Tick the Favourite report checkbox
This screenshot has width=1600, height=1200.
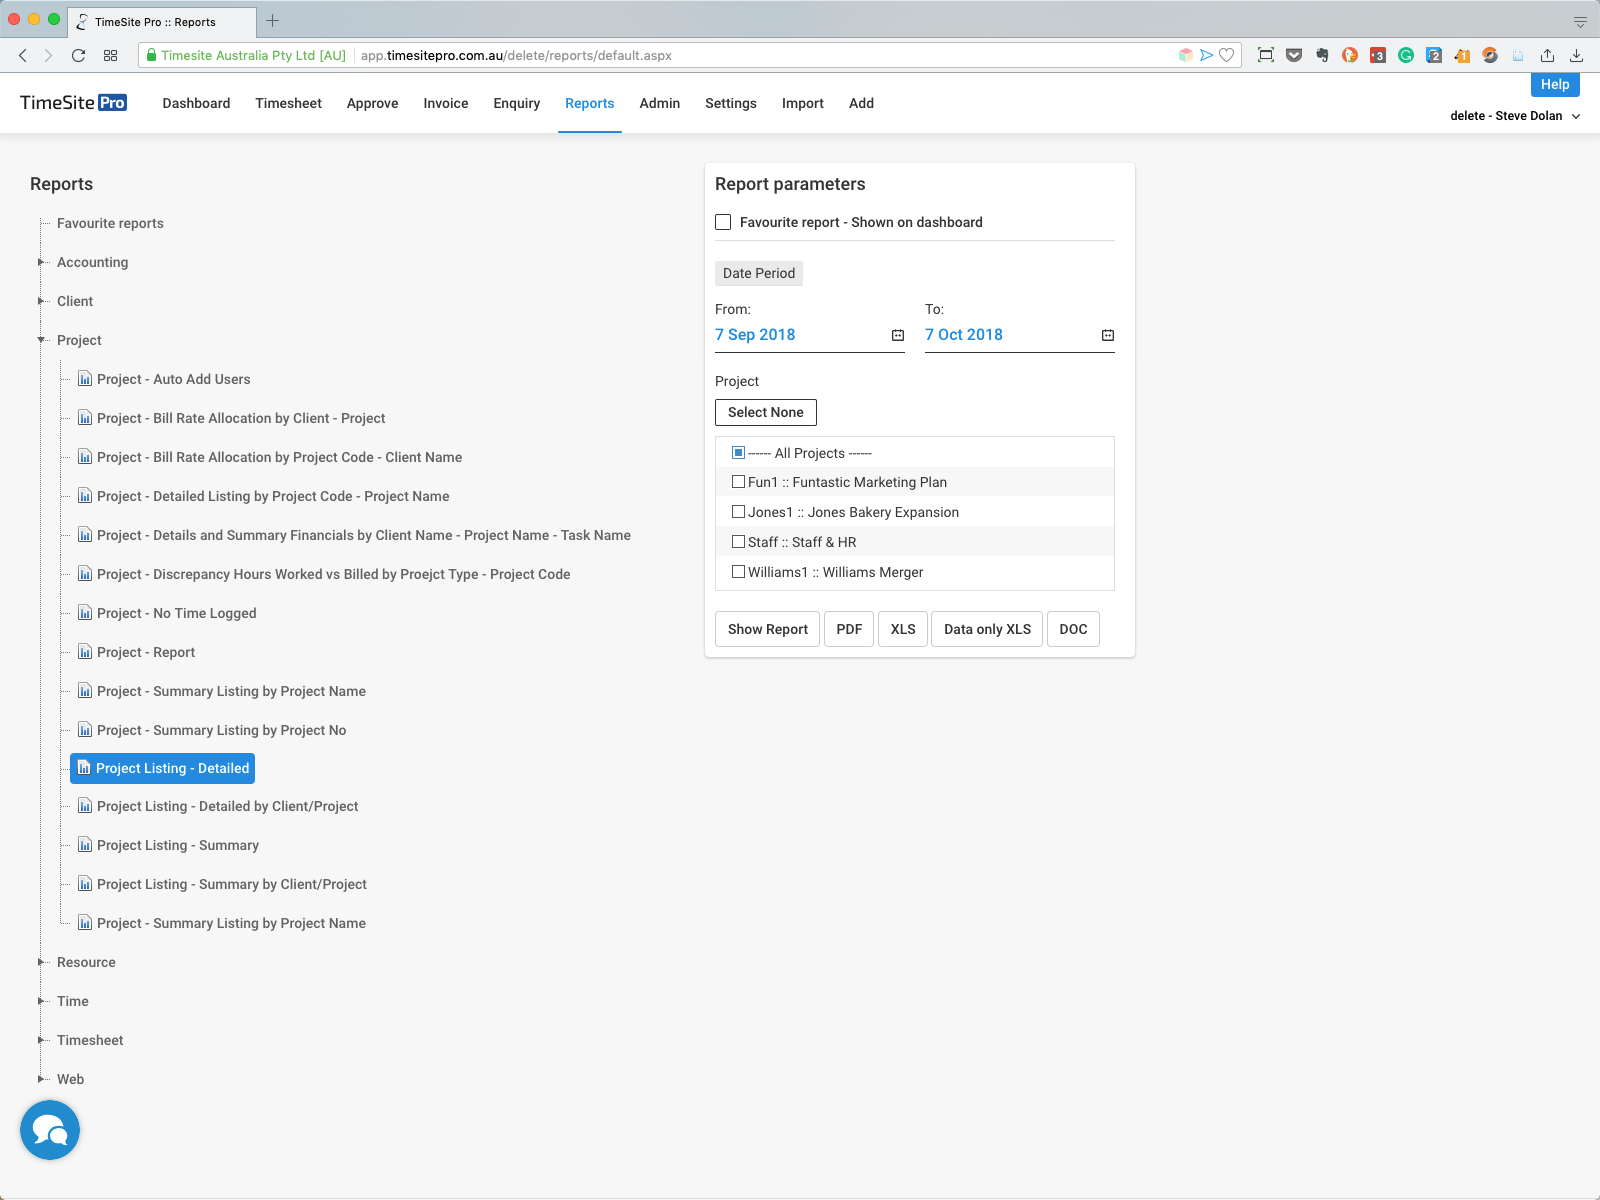[x=723, y=222]
